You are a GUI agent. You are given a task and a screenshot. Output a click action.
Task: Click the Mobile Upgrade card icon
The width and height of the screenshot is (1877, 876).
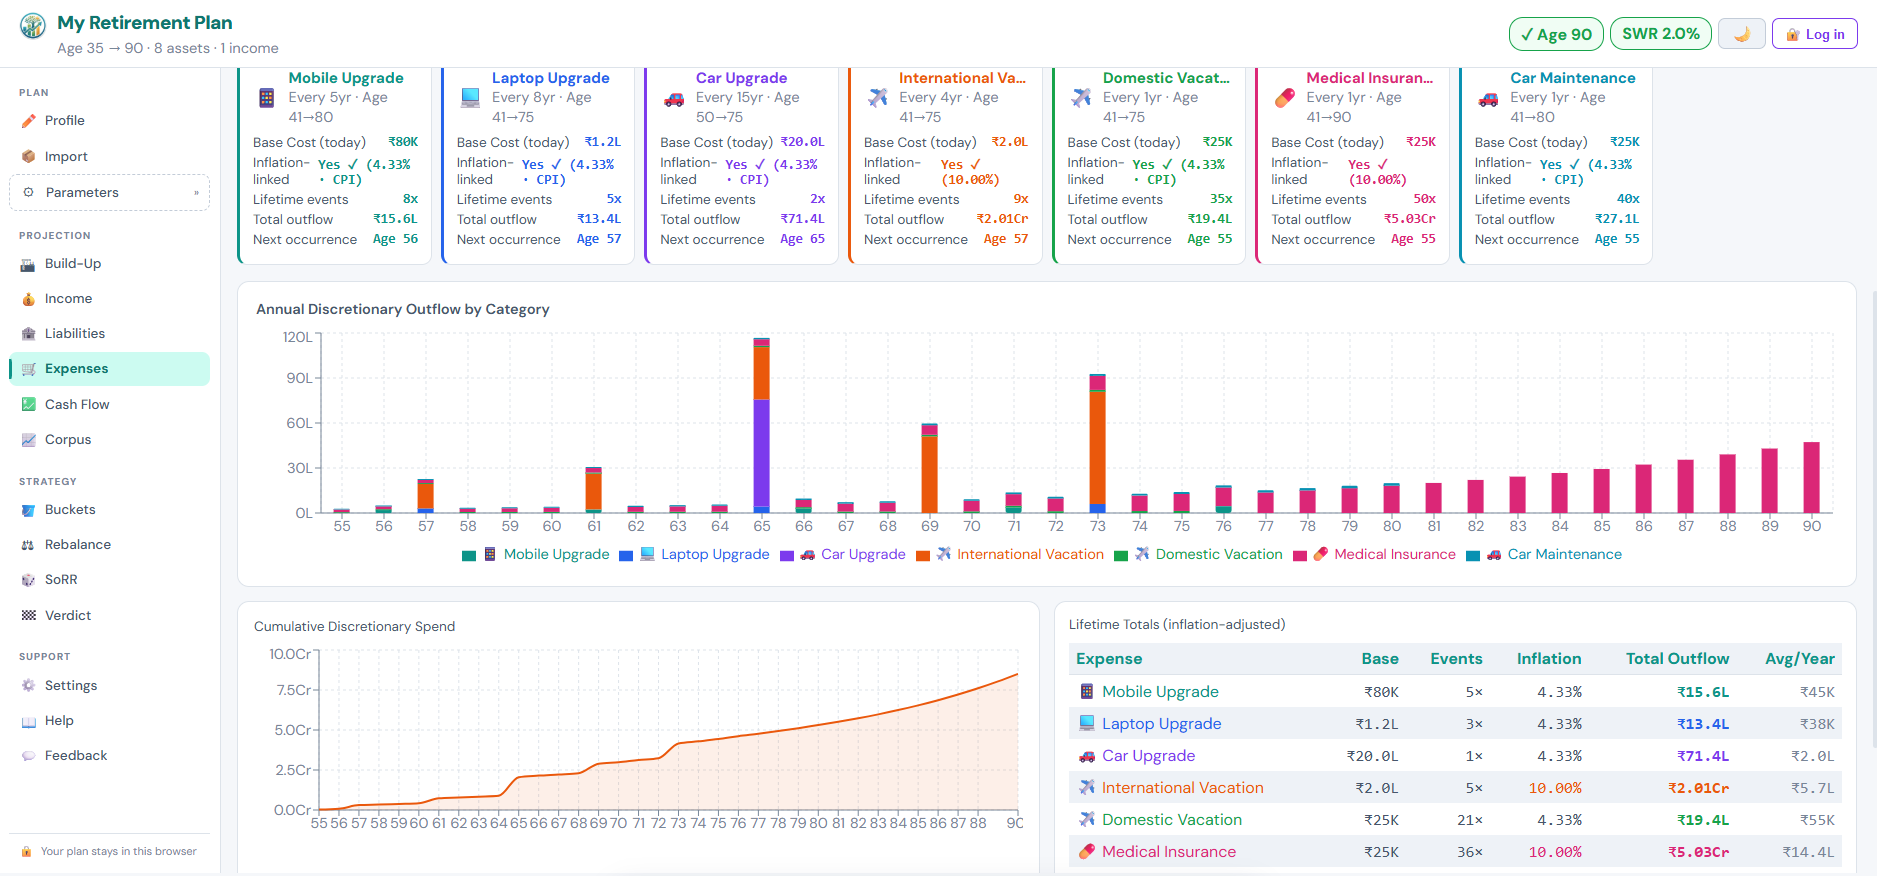point(266,98)
